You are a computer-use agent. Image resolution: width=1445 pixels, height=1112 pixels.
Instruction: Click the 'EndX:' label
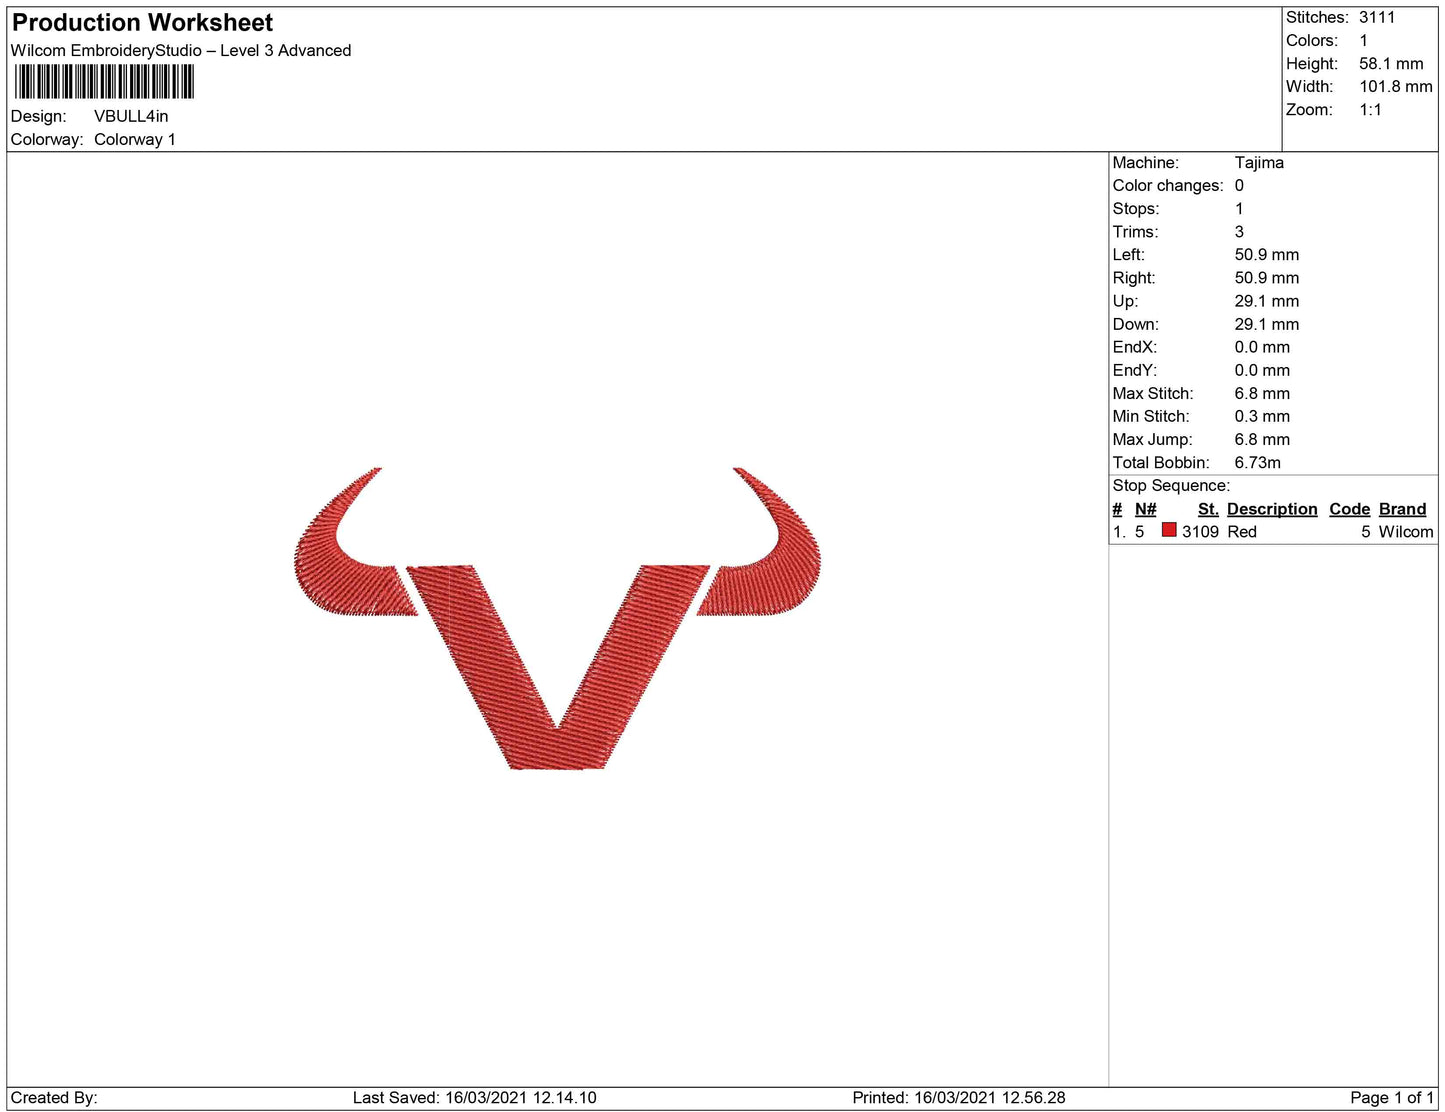(1135, 348)
